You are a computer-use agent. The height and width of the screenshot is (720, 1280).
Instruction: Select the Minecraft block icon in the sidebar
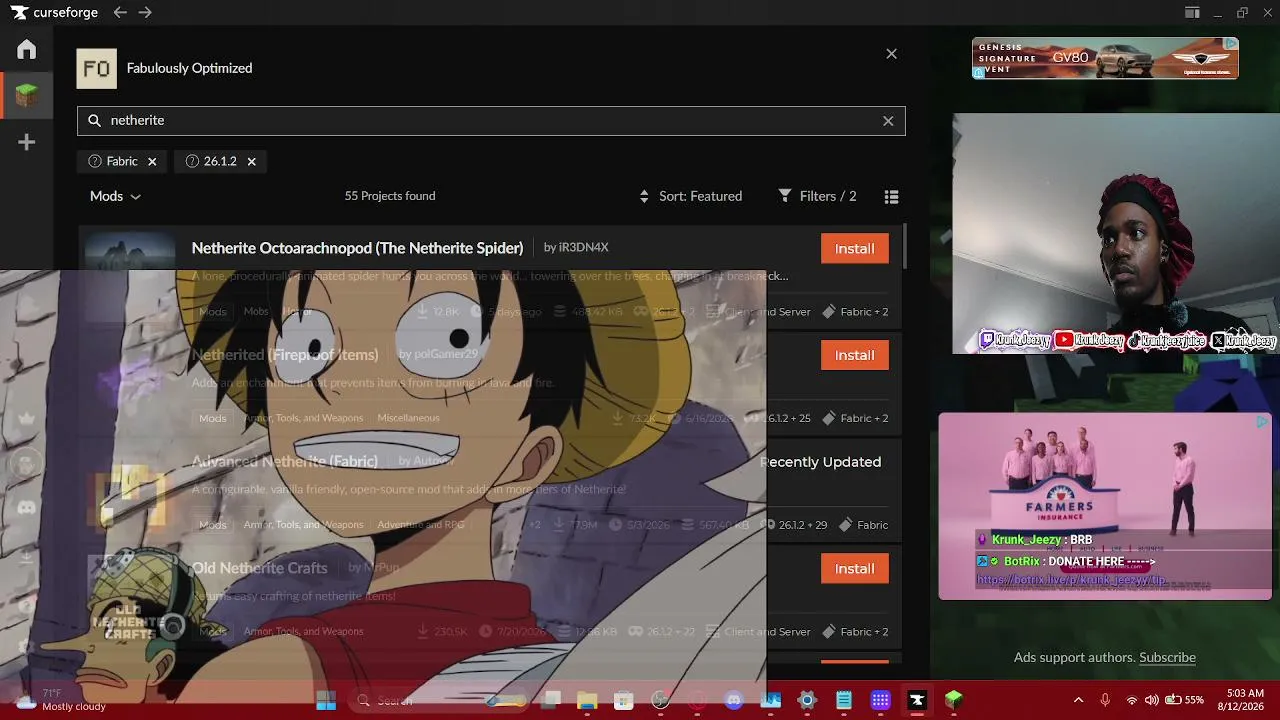pyautogui.click(x=27, y=96)
